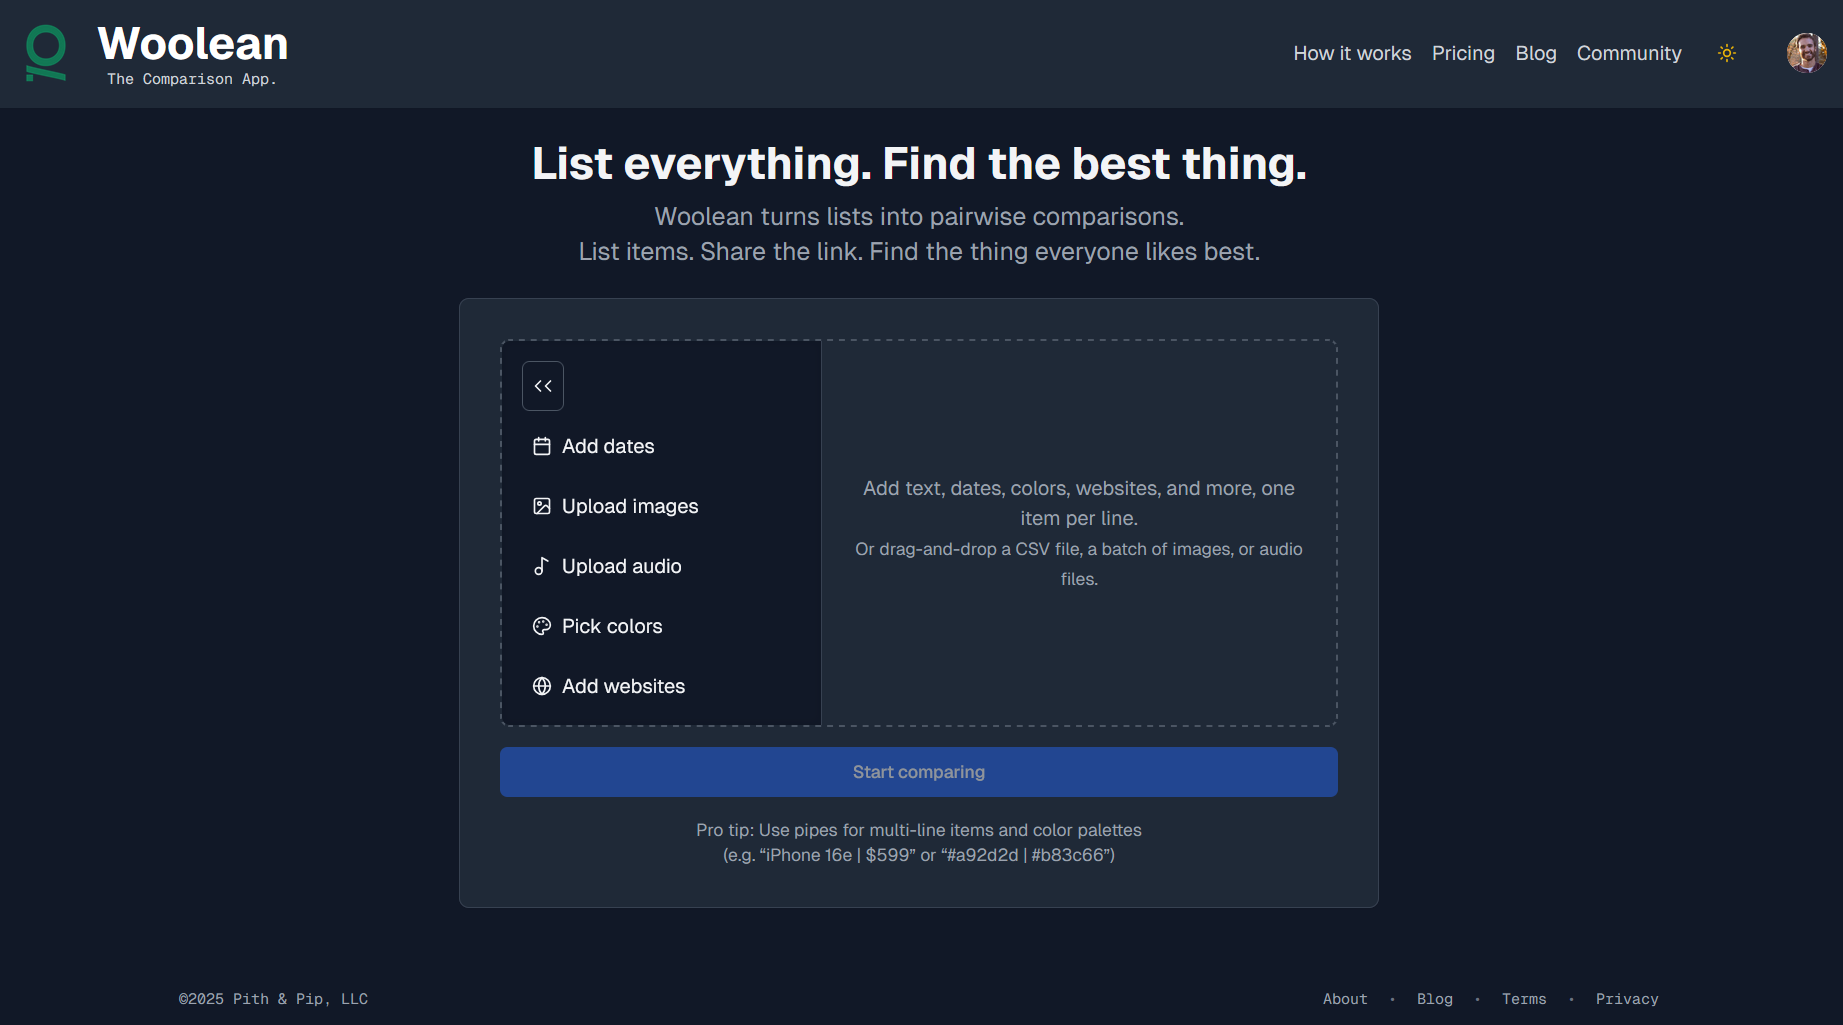1843x1025 pixels.
Task: Click the palette icon beside Pick colors
Action: 542,626
